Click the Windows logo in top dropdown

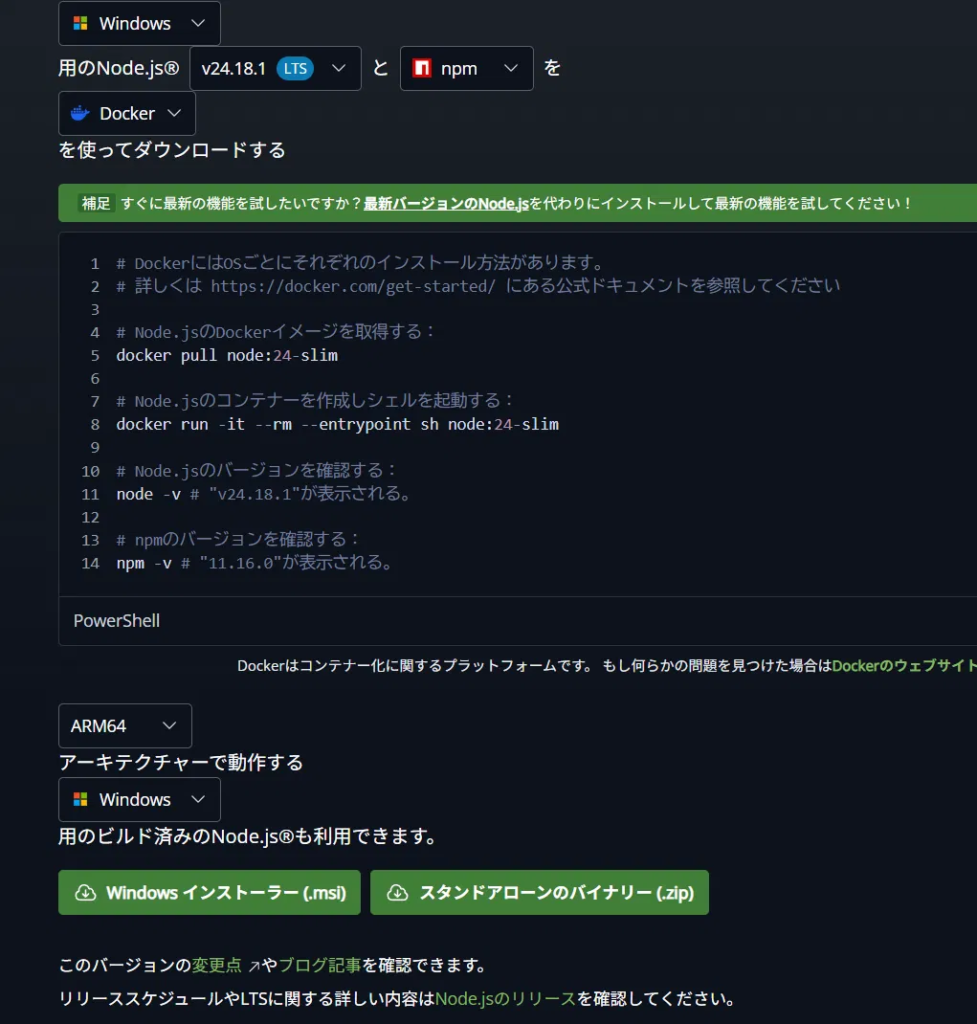[80, 24]
